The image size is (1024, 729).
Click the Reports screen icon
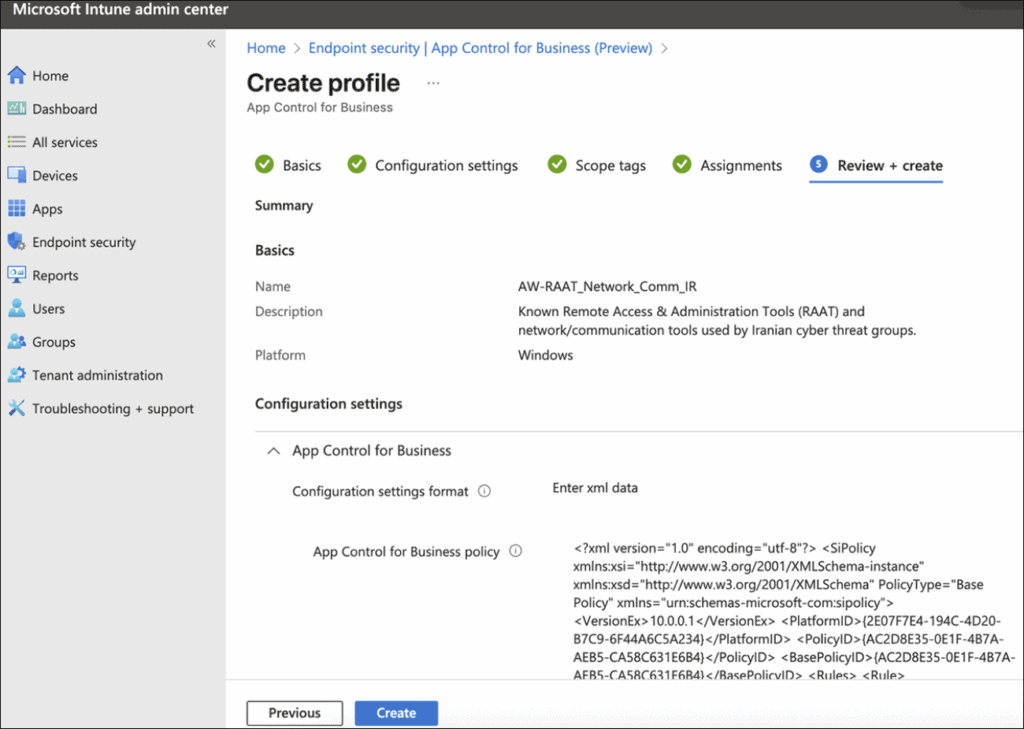pos(17,275)
